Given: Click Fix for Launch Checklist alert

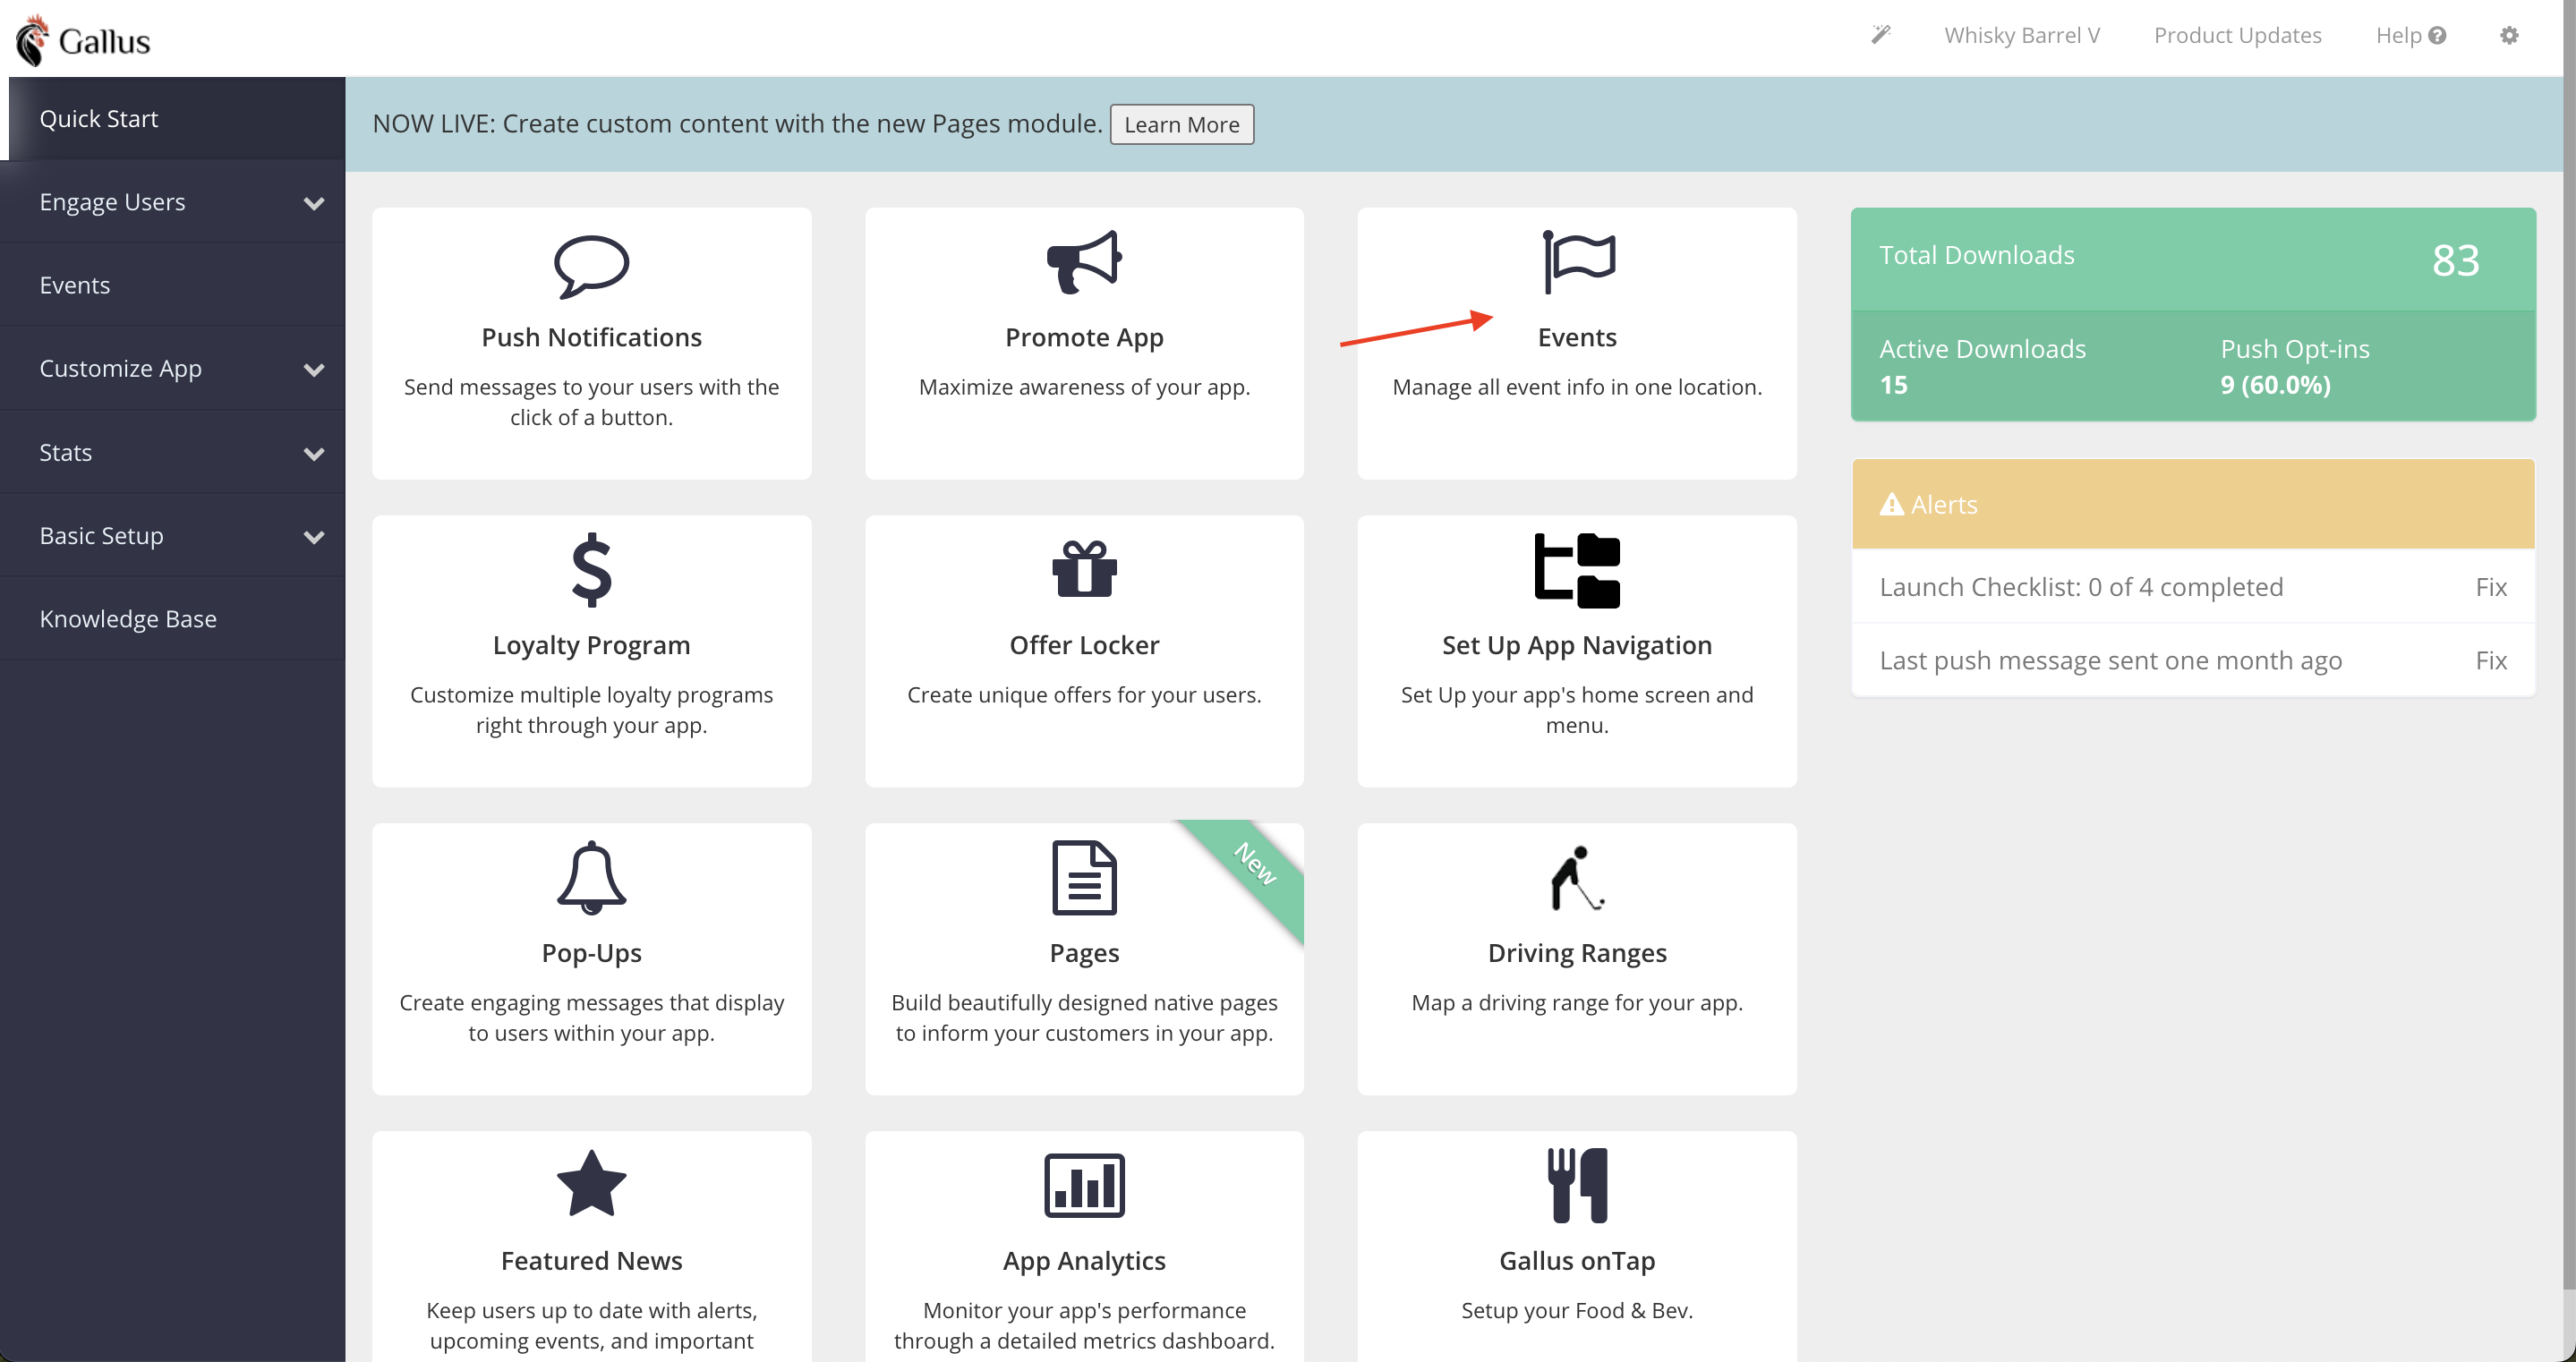Looking at the screenshot, I should click(2490, 587).
